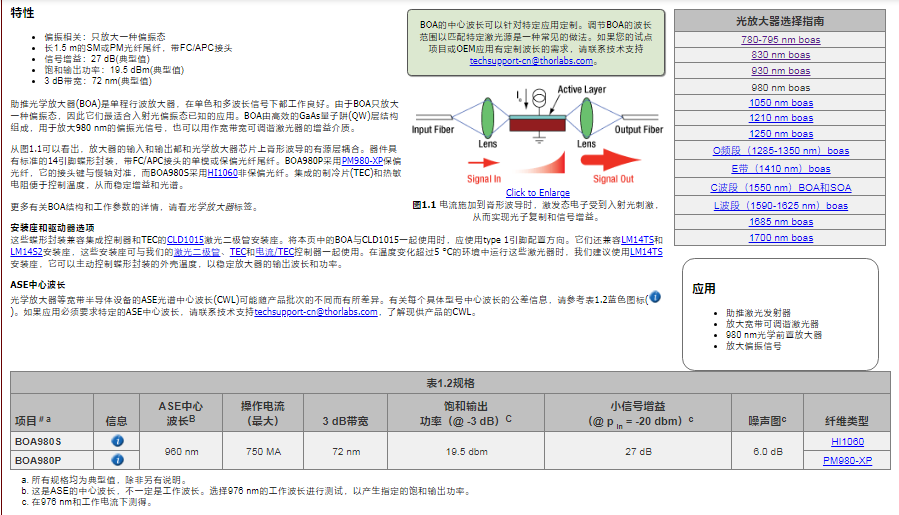Open the 780-795 nm boas link
The height and width of the screenshot is (515, 899).
point(780,40)
